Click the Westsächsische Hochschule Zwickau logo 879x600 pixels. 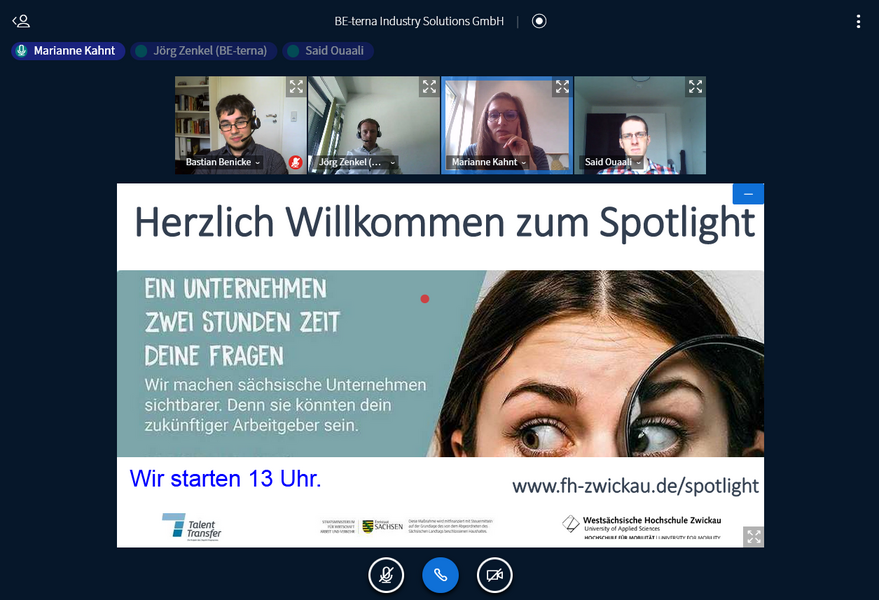642,526
